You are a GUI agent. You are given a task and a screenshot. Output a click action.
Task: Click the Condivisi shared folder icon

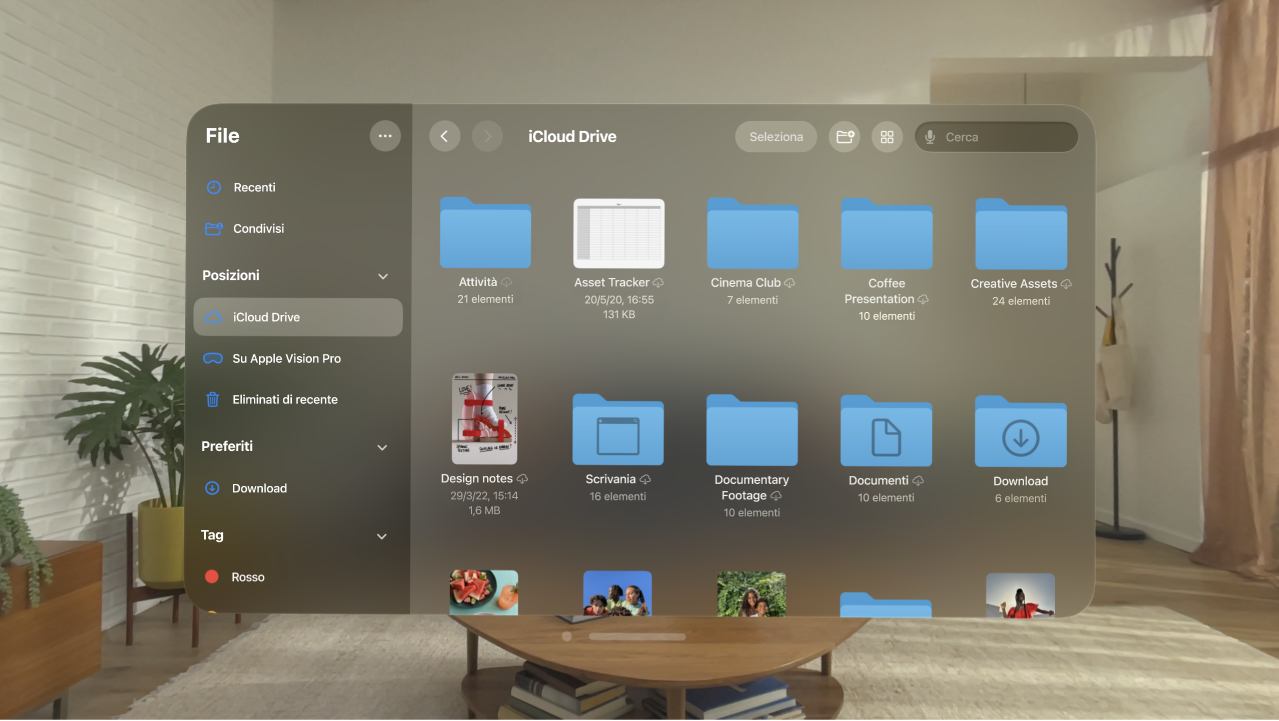213,229
